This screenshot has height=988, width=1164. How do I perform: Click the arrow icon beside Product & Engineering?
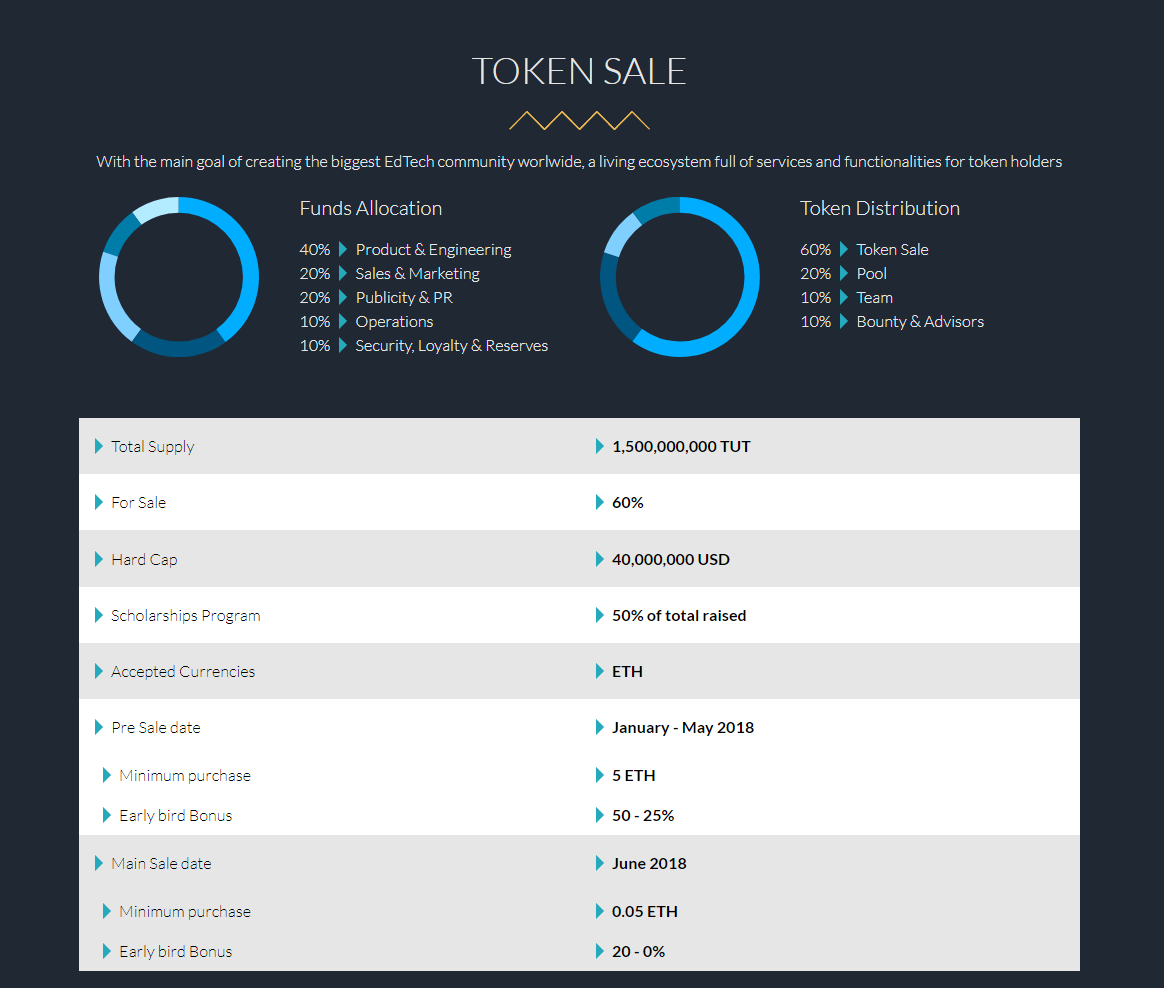343,249
